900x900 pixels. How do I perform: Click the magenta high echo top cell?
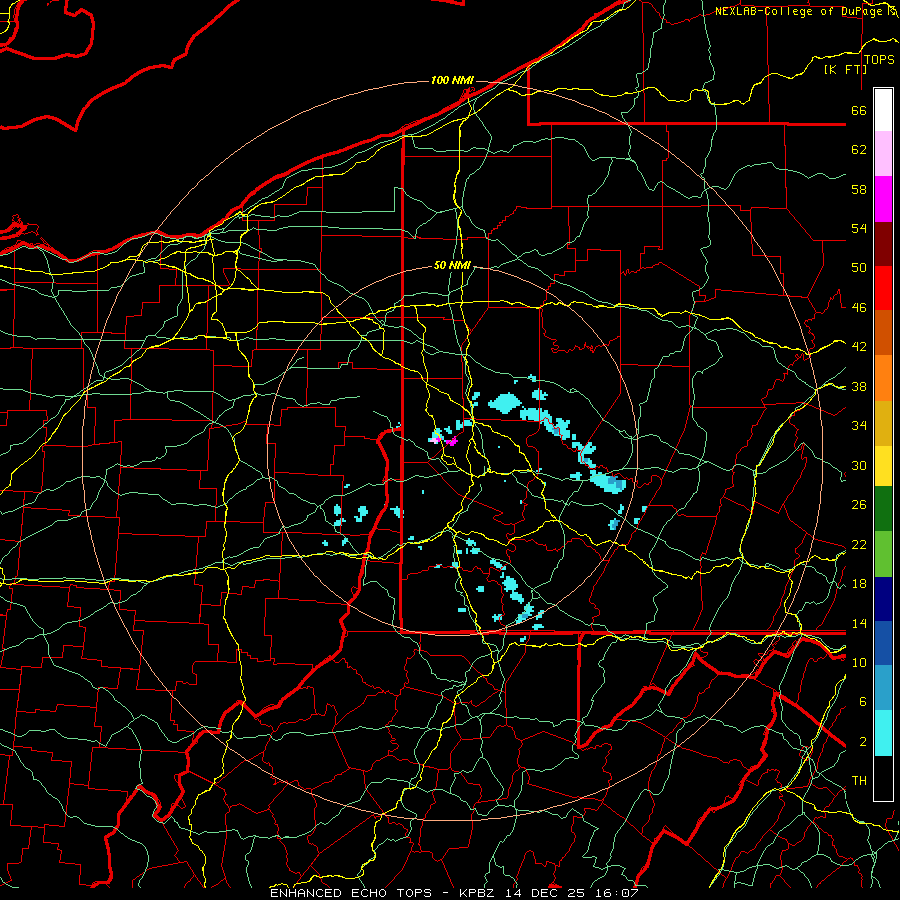click(451, 441)
